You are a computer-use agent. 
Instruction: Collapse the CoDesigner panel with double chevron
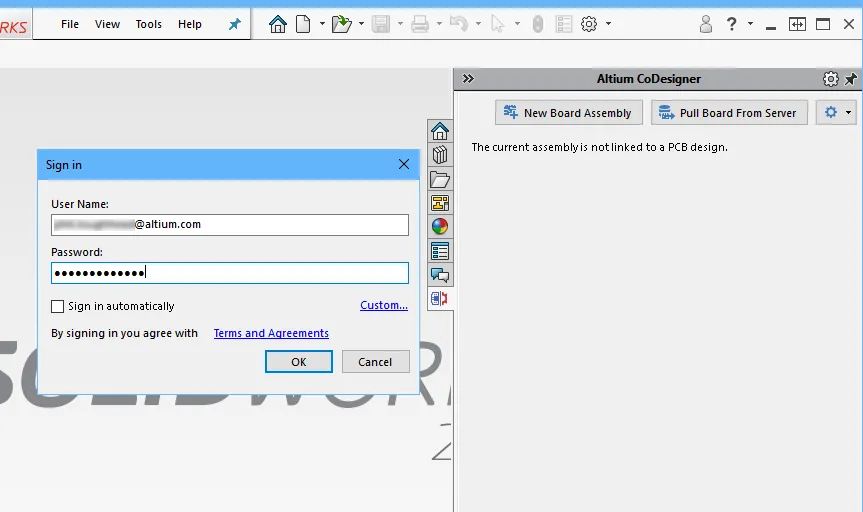pyautogui.click(x=468, y=79)
